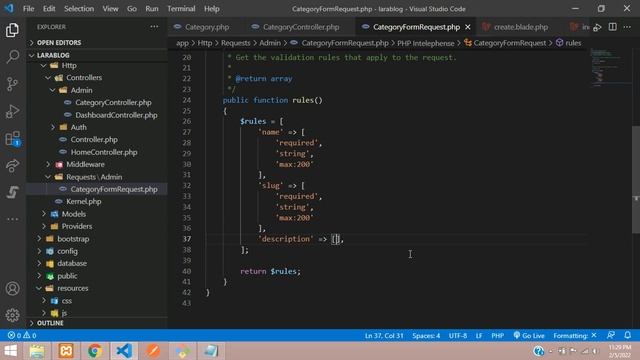Switch to create.blade.php tab
This screenshot has height=360, width=640.
tap(521, 27)
